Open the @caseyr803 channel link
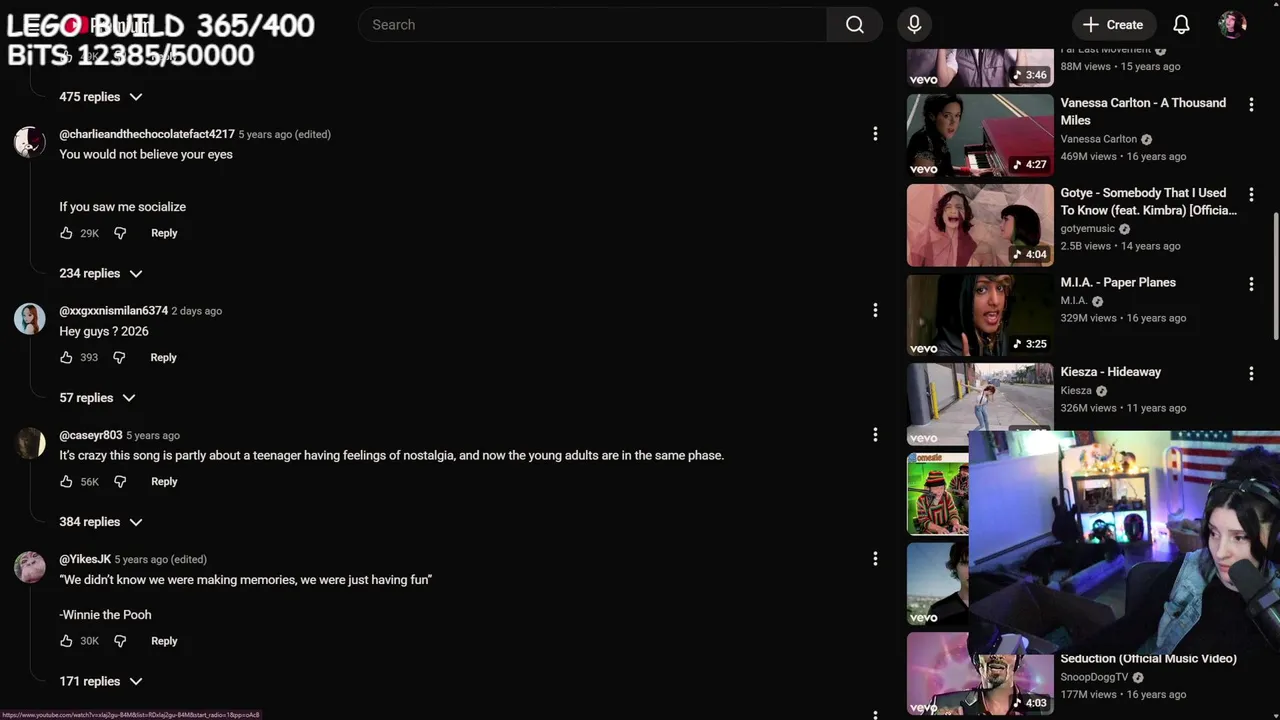Viewport: 1280px width, 720px height. click(91, 435)
